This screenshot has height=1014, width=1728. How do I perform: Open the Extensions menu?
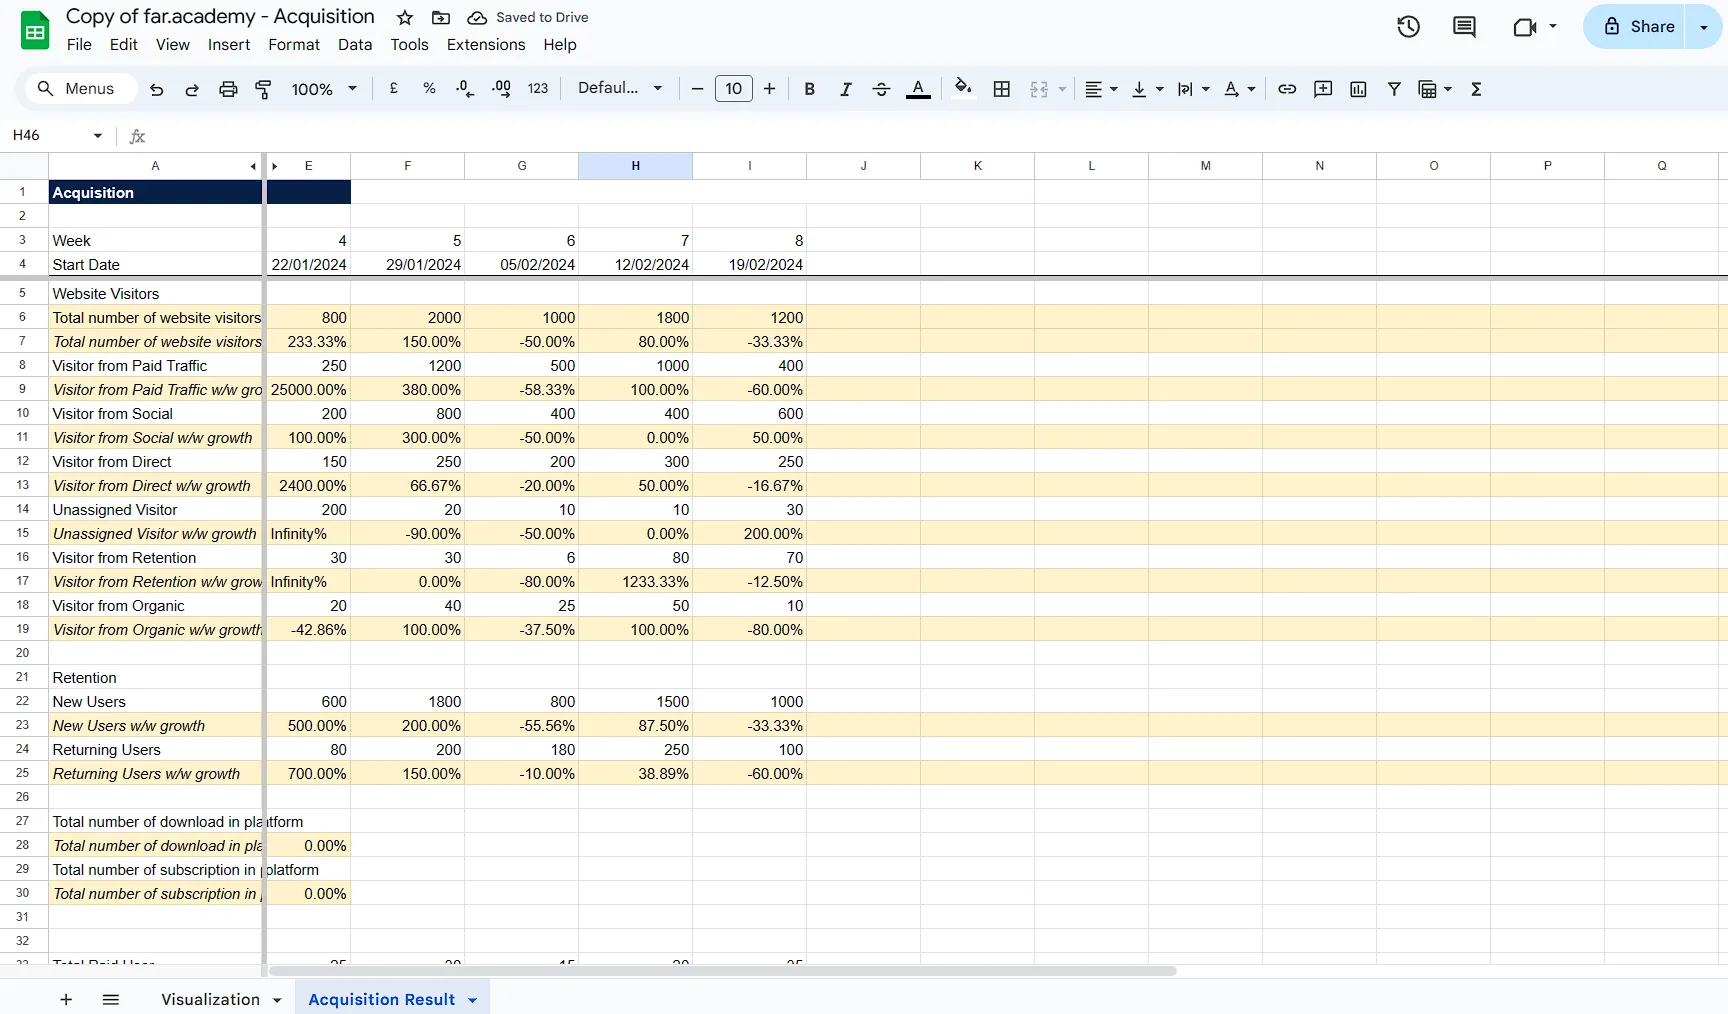486,45
